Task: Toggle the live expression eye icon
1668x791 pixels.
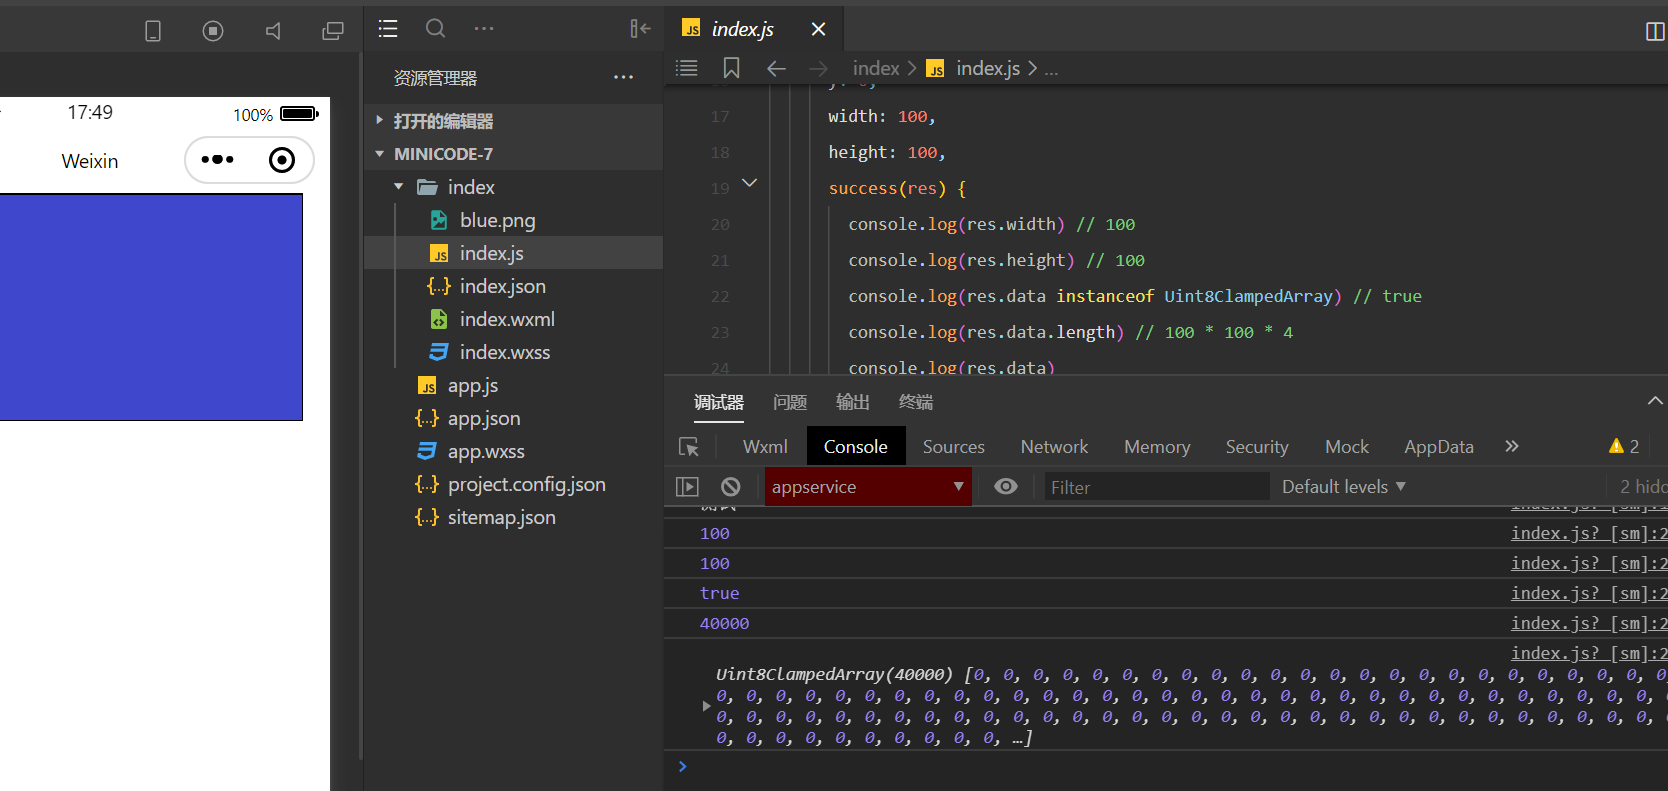Action: [1006, 487]
